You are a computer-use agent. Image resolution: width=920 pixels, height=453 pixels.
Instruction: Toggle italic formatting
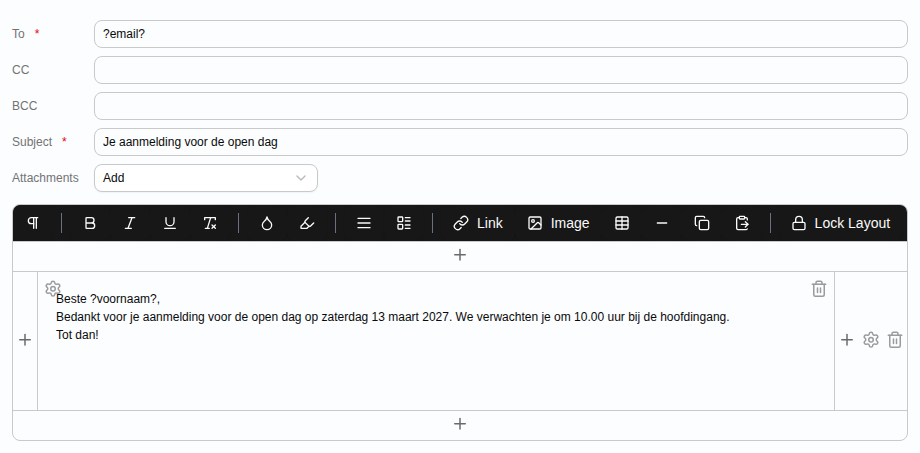130,223
